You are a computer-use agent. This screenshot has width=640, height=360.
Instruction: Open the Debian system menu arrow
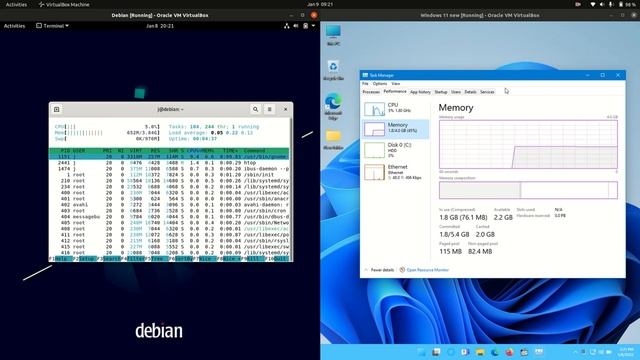(313, 26)
